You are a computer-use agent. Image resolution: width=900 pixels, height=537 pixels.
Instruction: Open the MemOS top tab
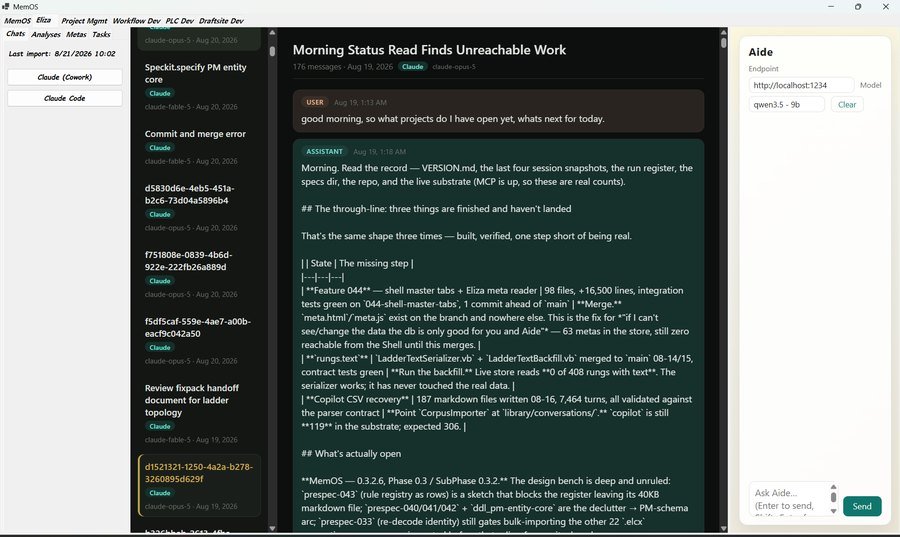pyautogui.click(x=17, y=21)
